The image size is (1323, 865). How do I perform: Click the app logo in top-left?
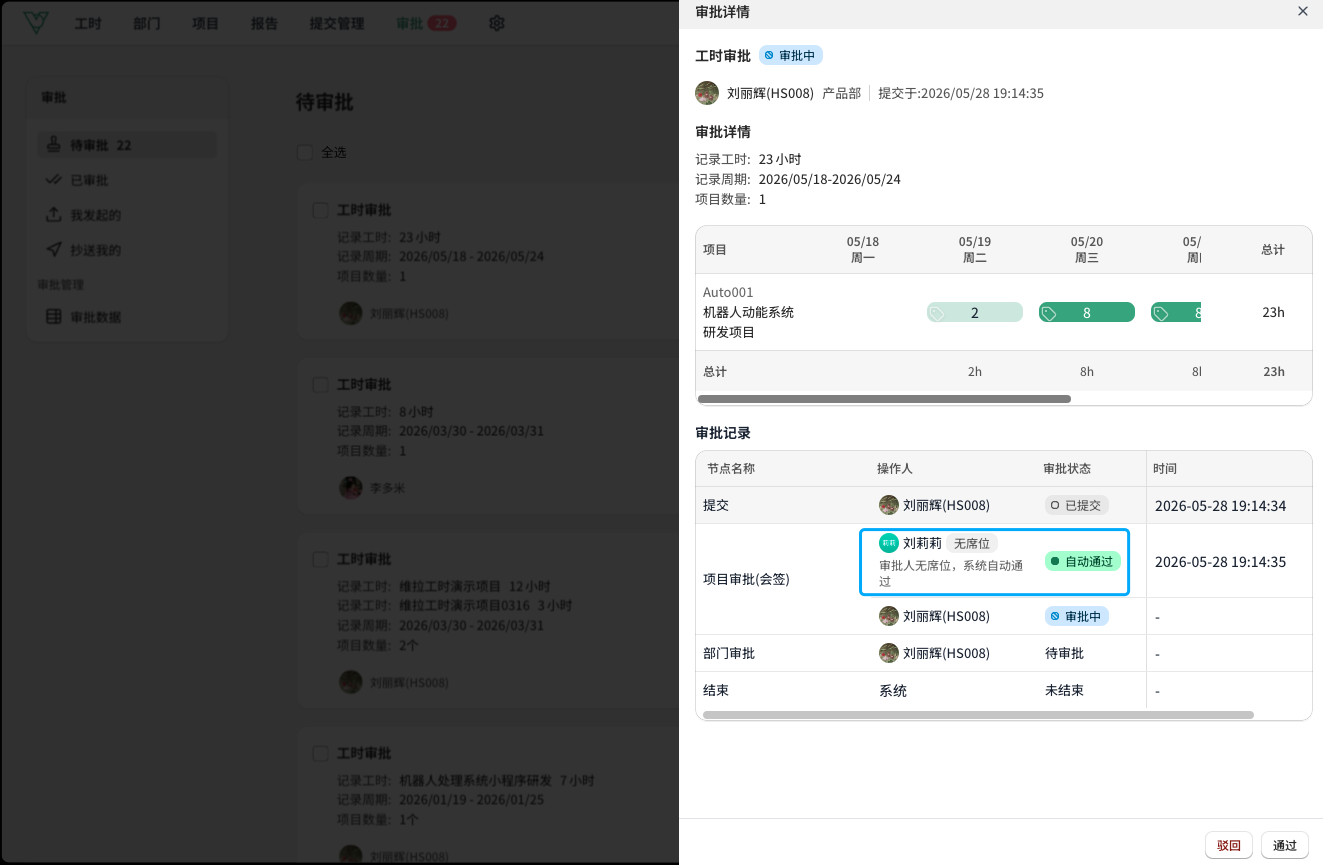pyautogui.click(x=37, y=23)
